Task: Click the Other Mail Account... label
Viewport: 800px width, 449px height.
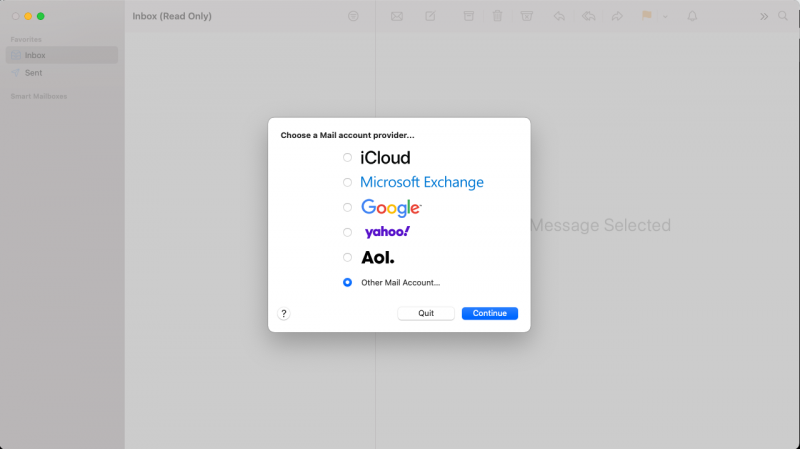Action: point(401,283)
